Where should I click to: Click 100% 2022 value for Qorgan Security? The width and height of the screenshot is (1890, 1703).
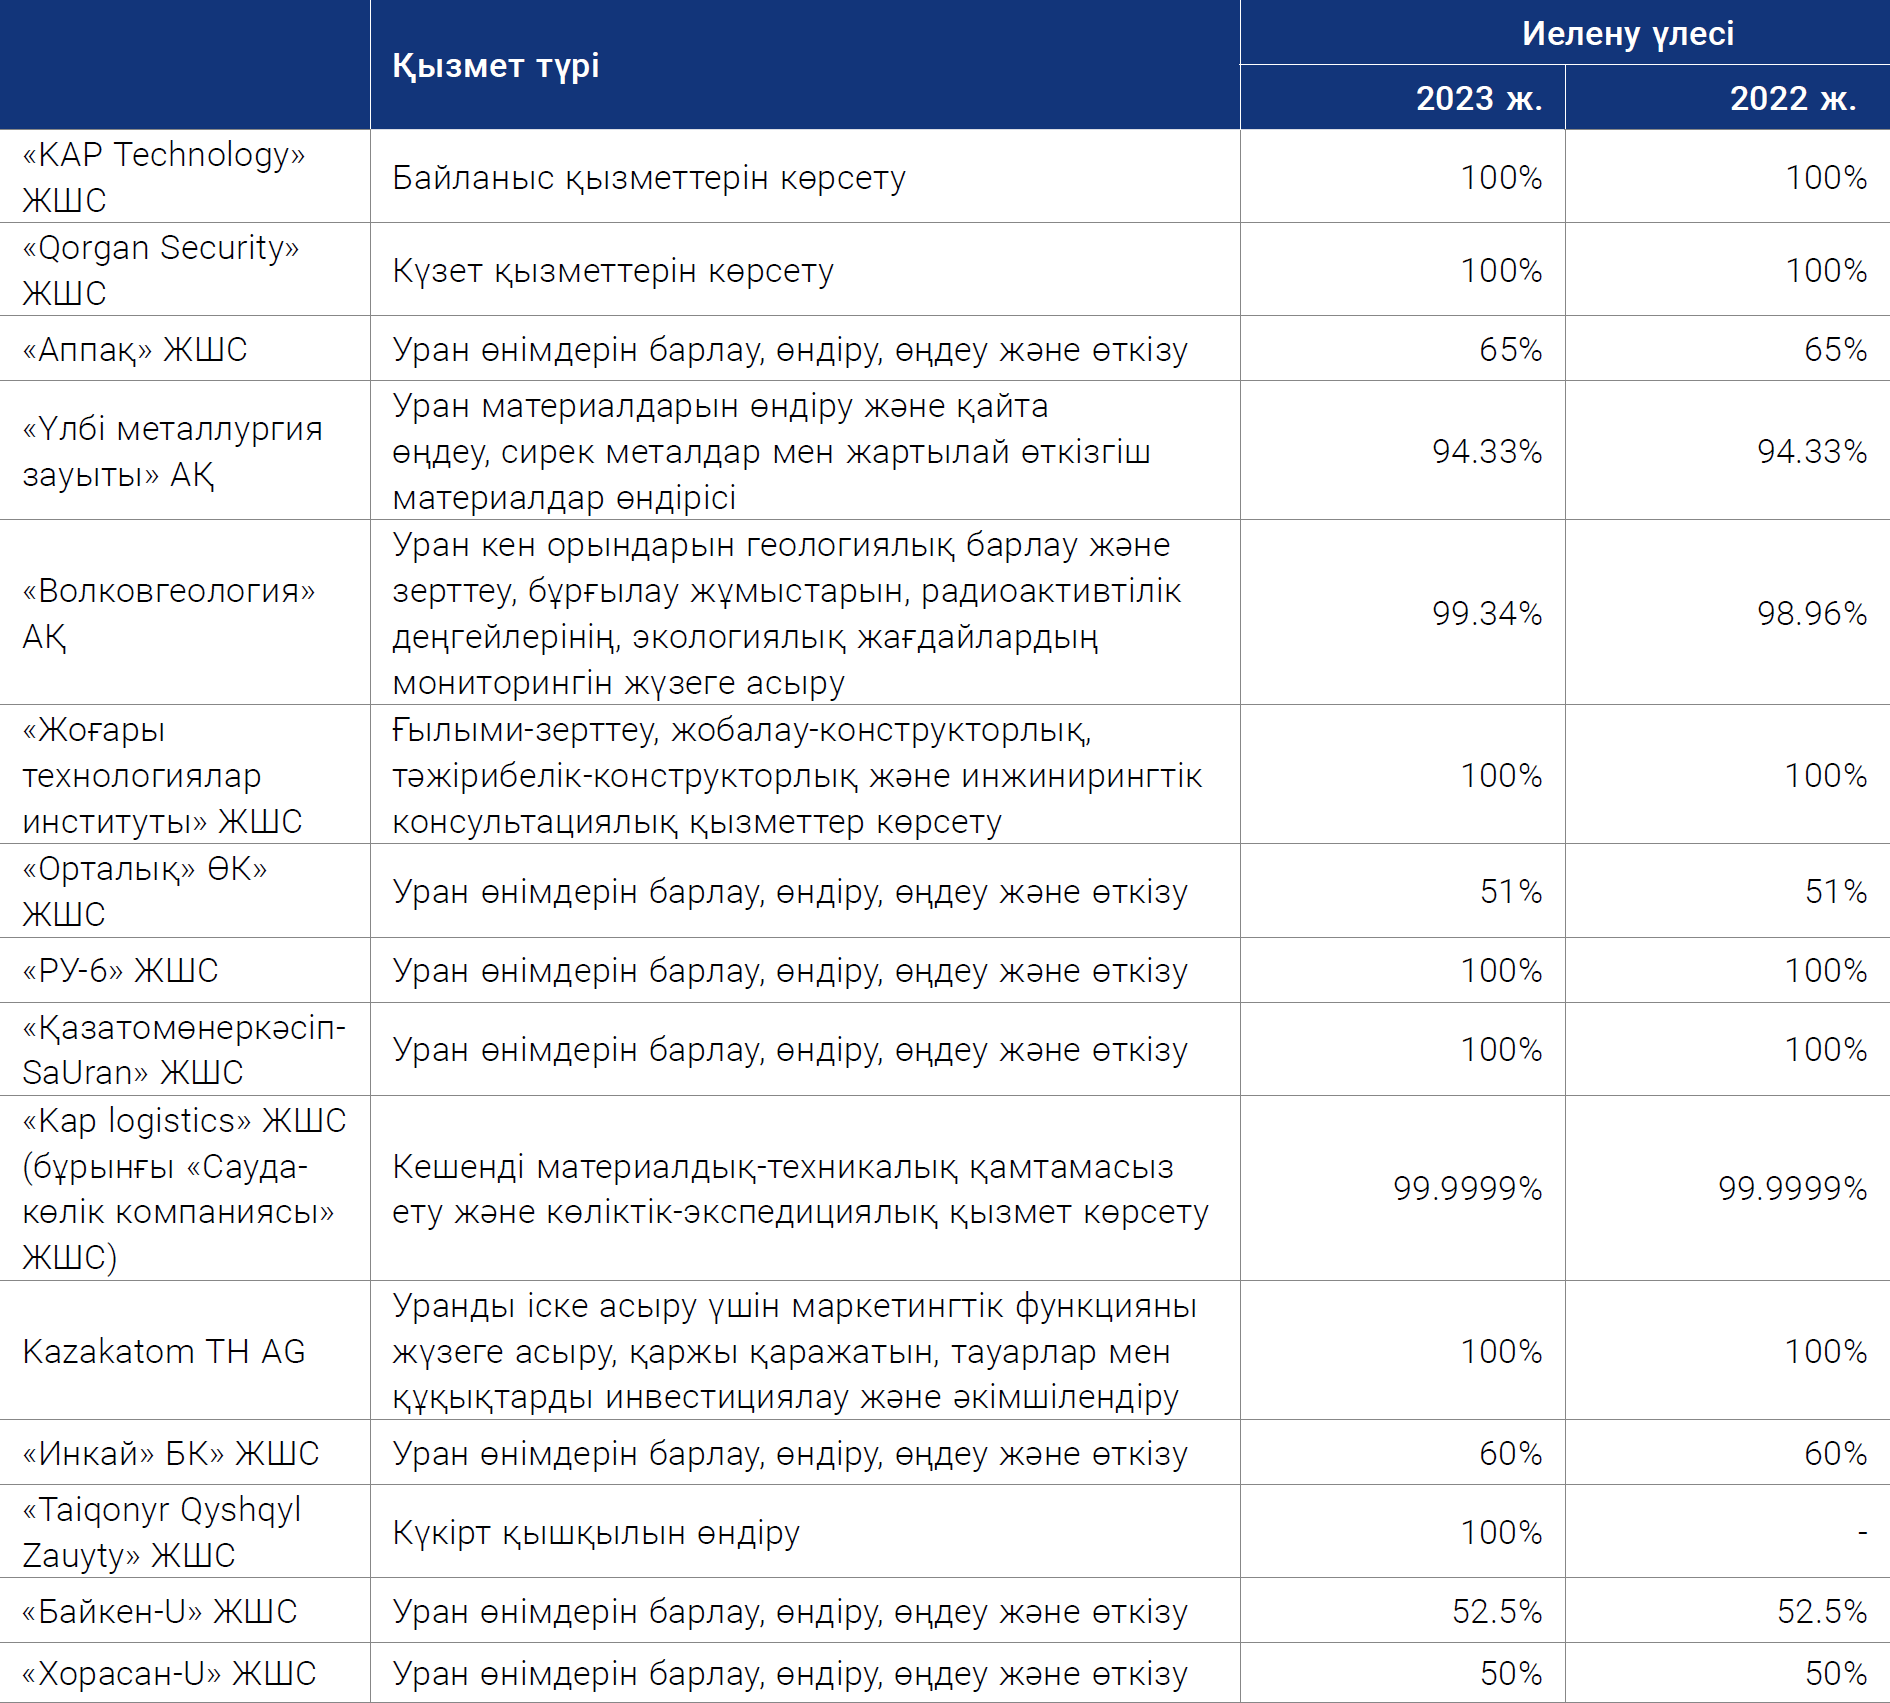tap(1827, 270)
